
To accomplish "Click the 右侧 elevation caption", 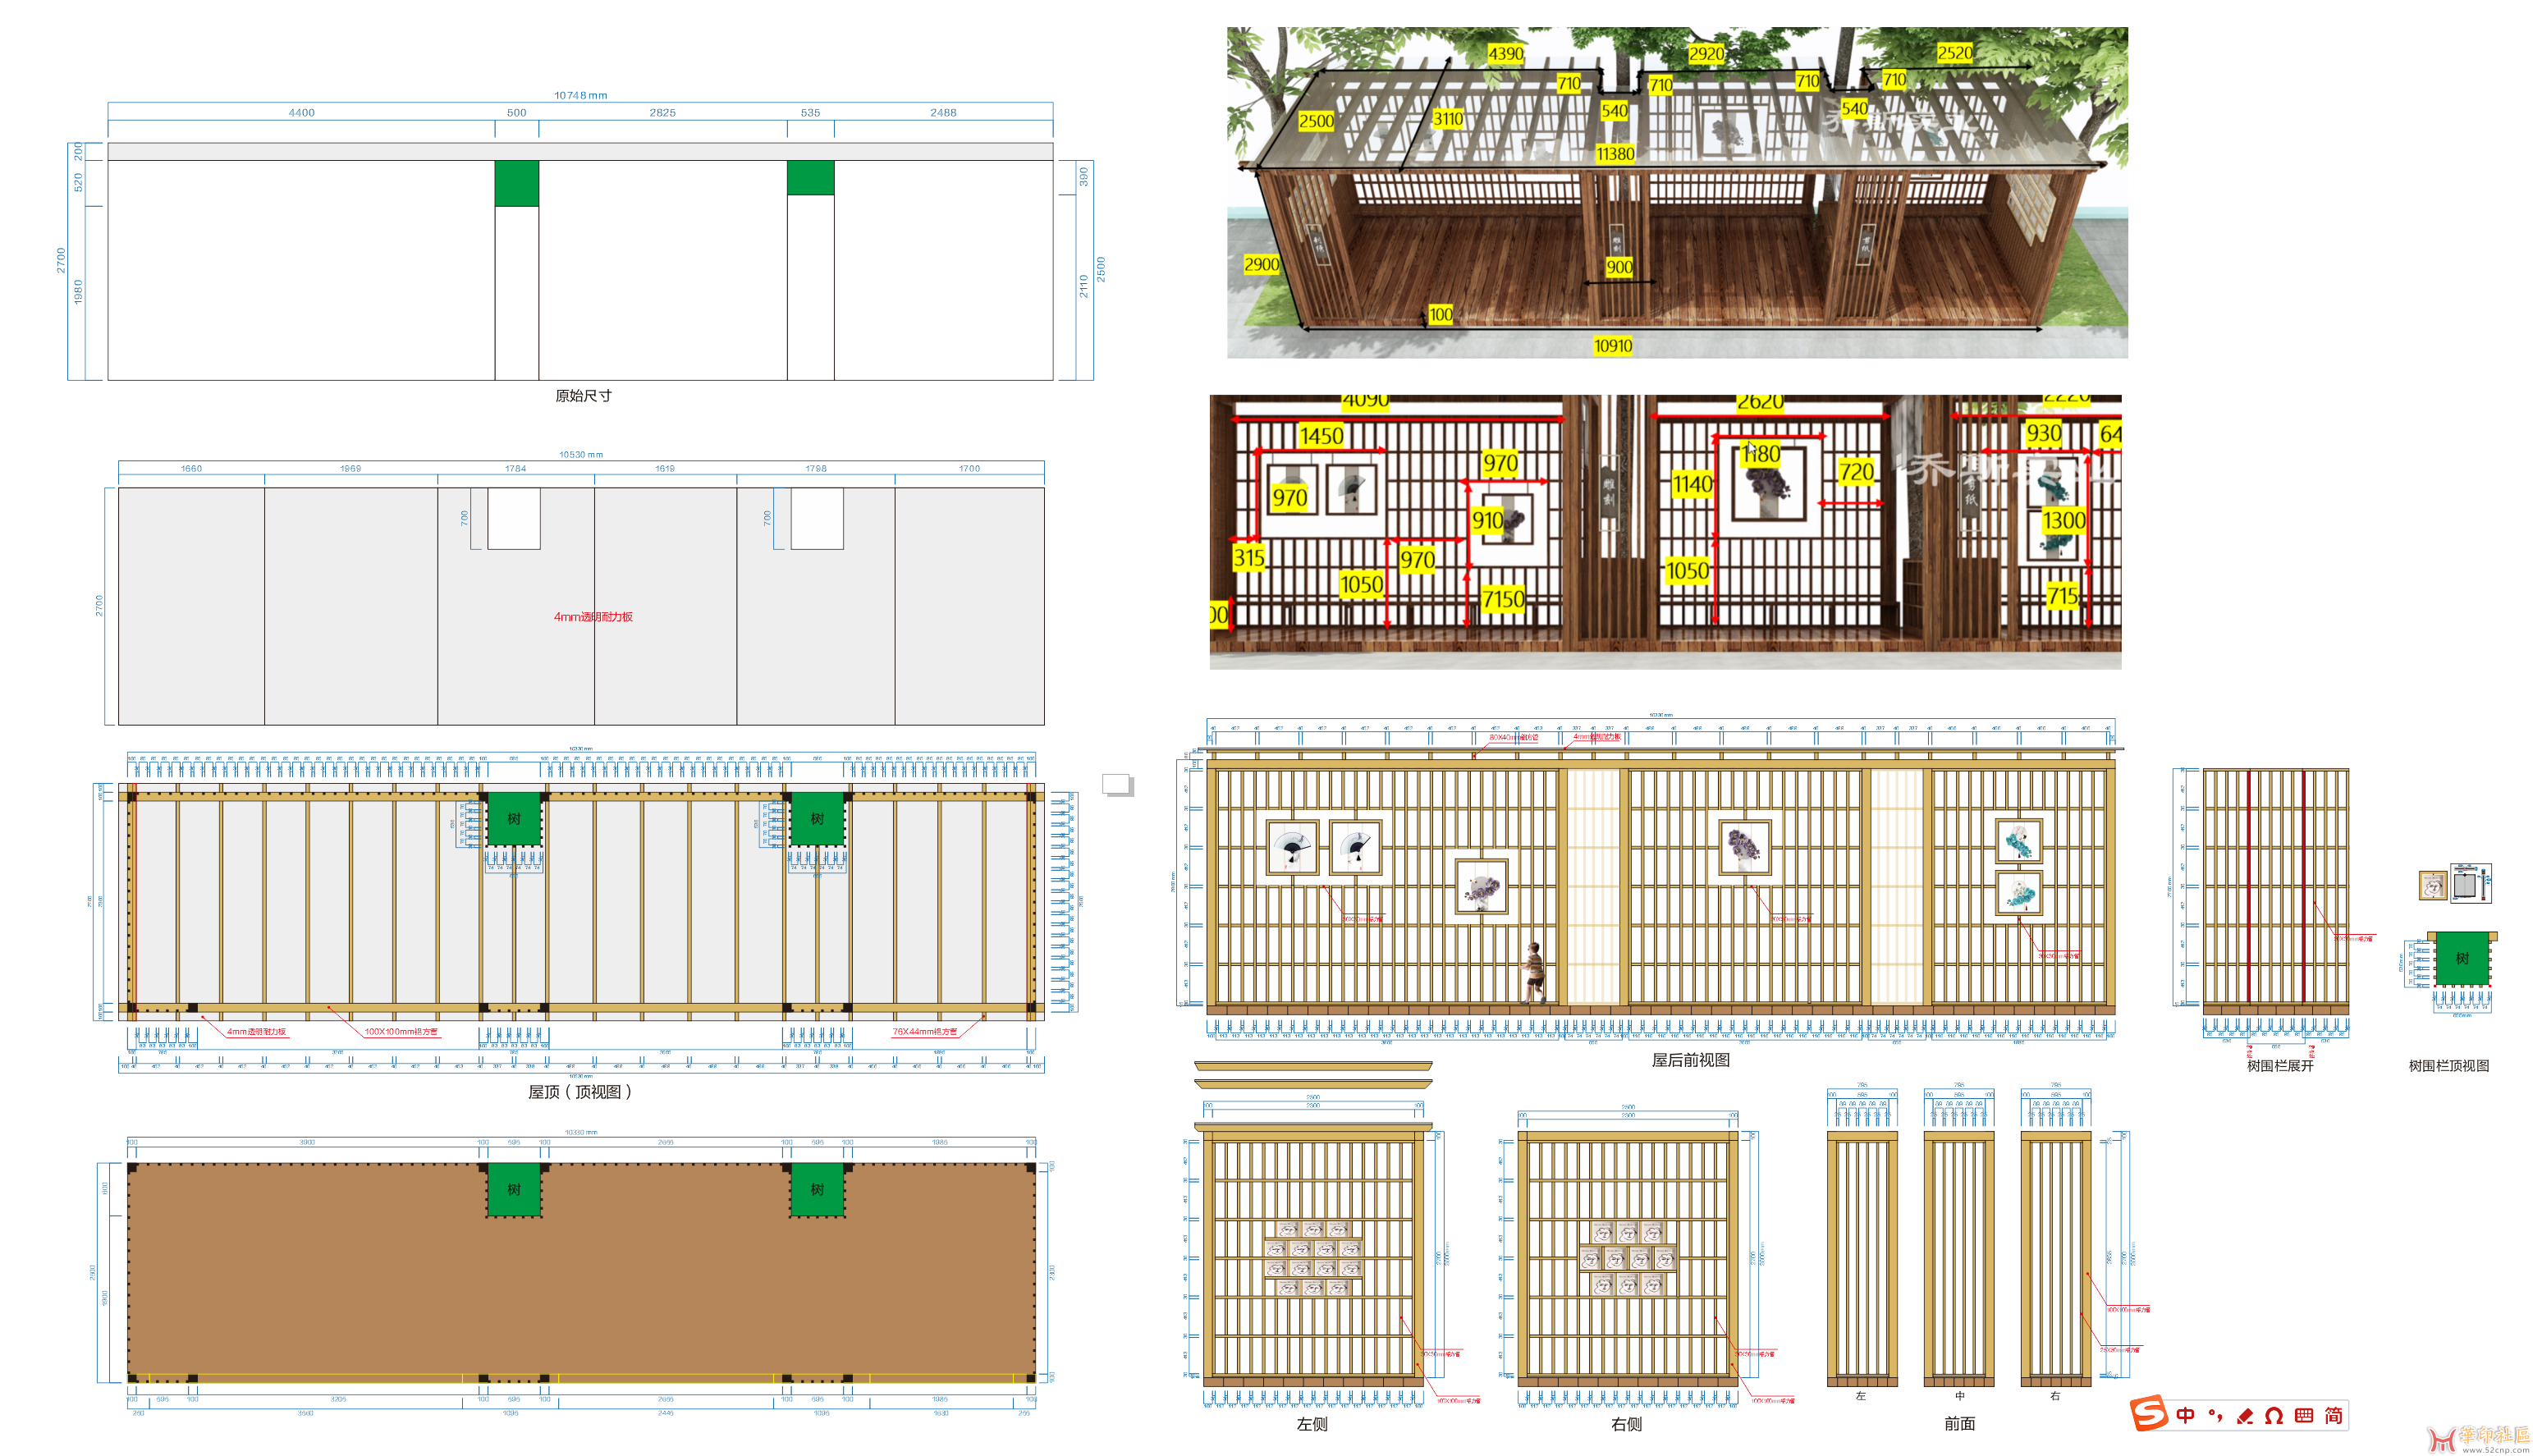I will tap(1626, 1424).
